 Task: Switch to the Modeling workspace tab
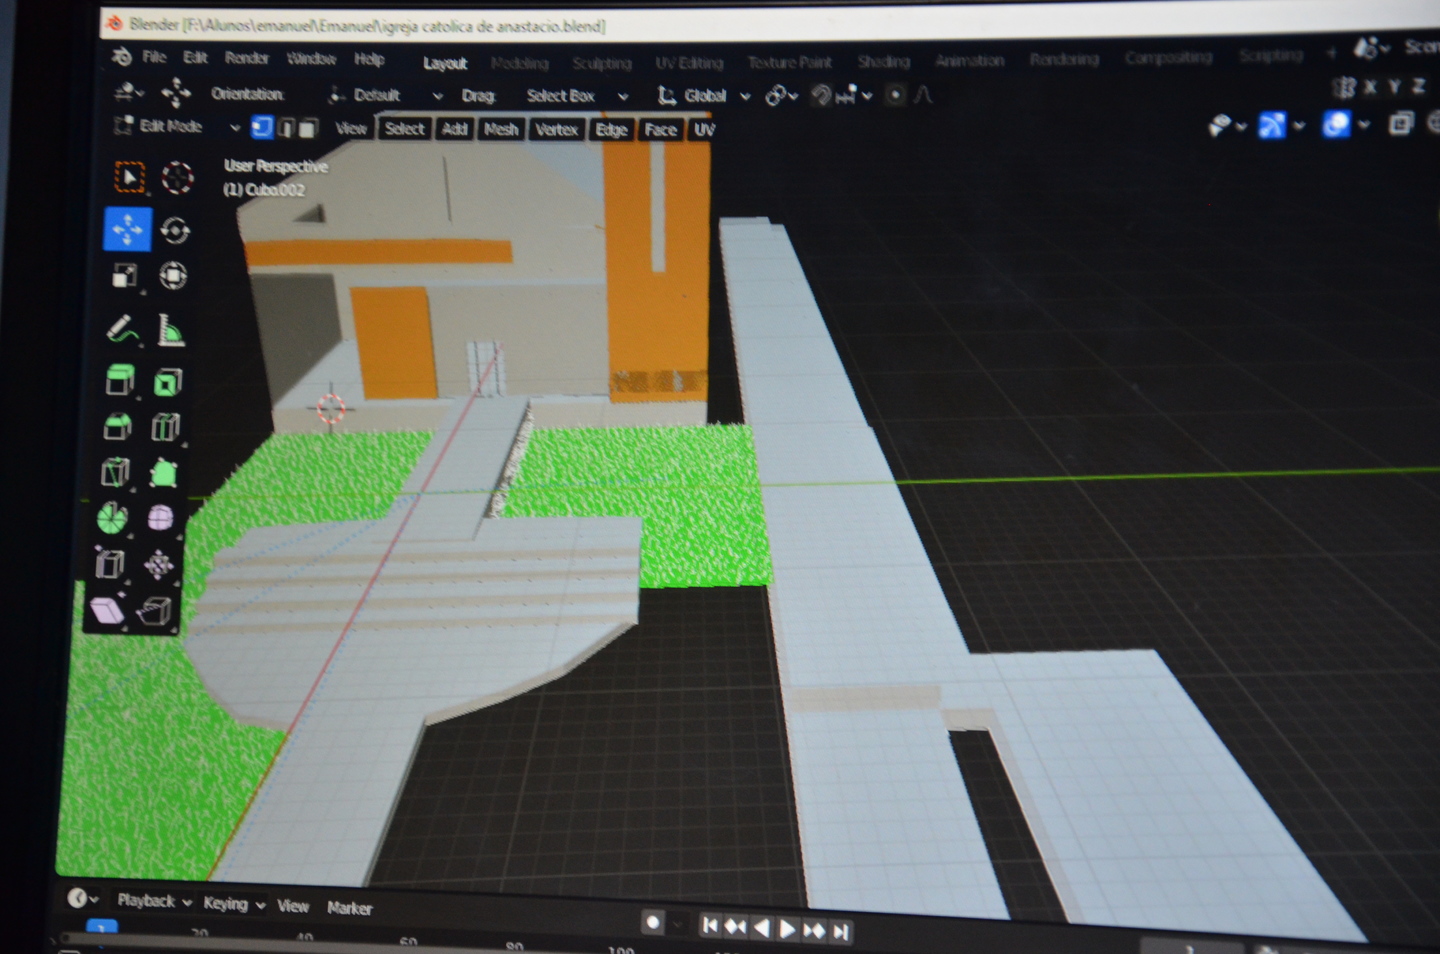519,63
